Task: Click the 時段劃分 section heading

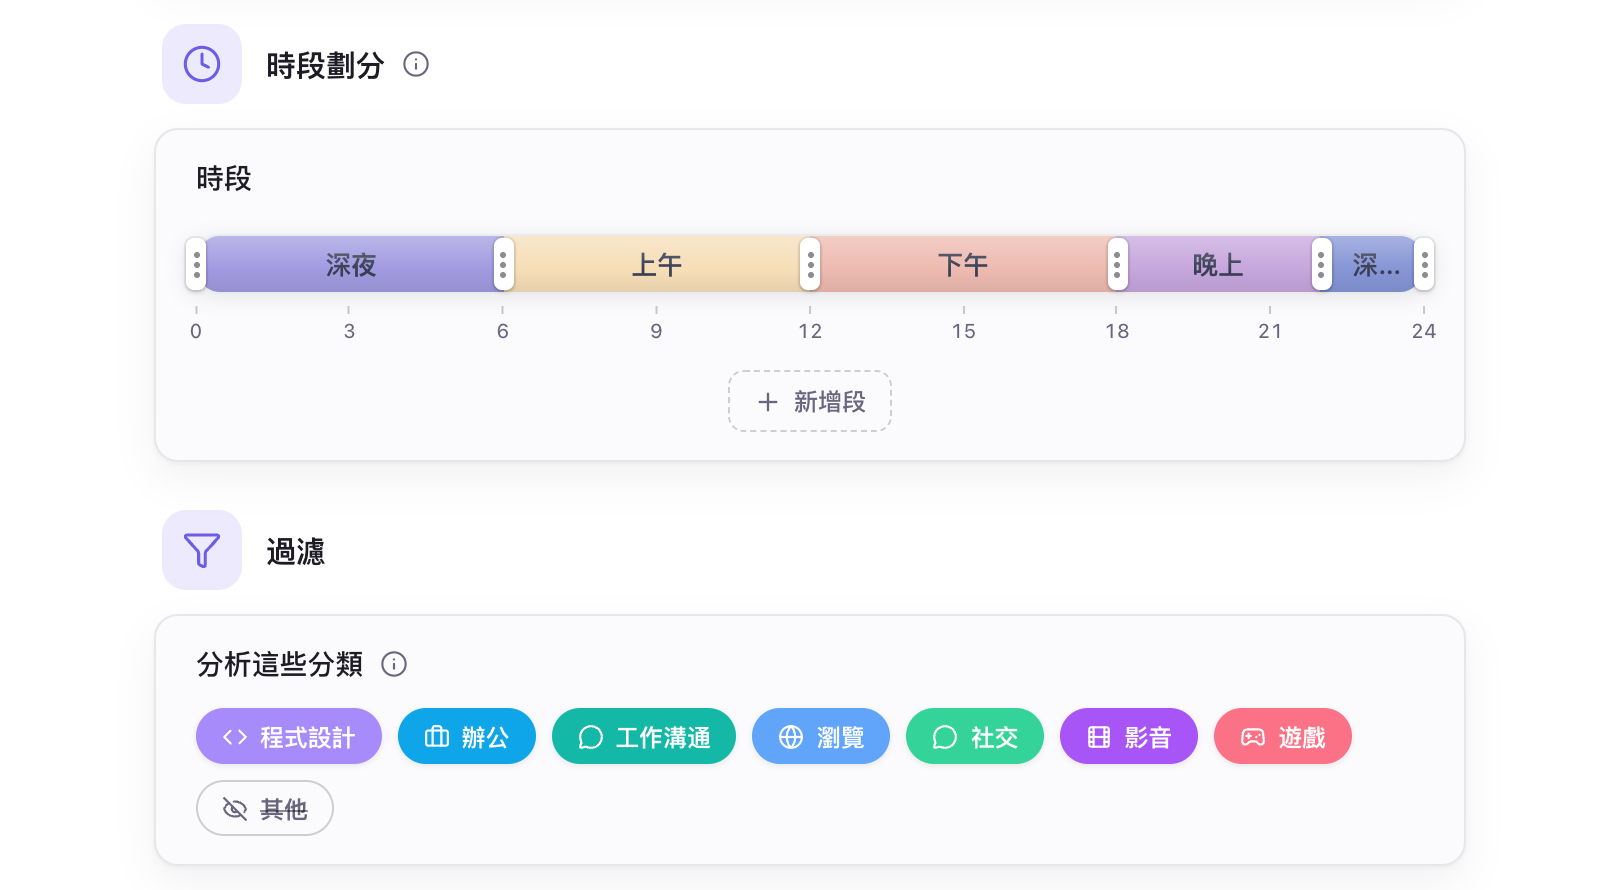Action: (x=325, y=65)
